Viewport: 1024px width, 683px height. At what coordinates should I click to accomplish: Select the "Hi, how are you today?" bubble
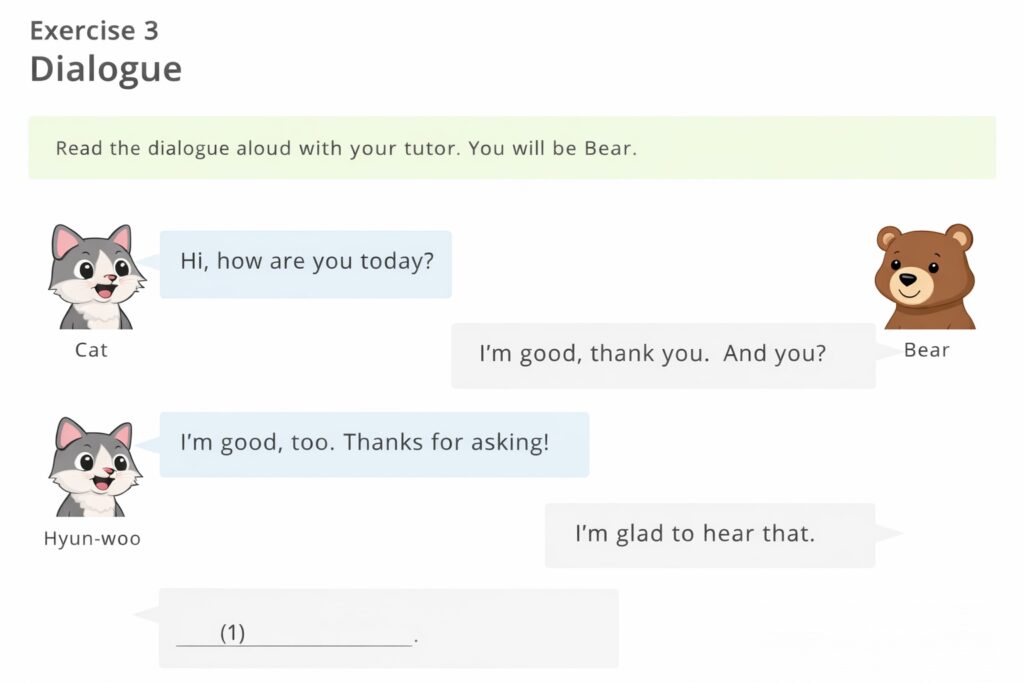click(x=305, y=264)
